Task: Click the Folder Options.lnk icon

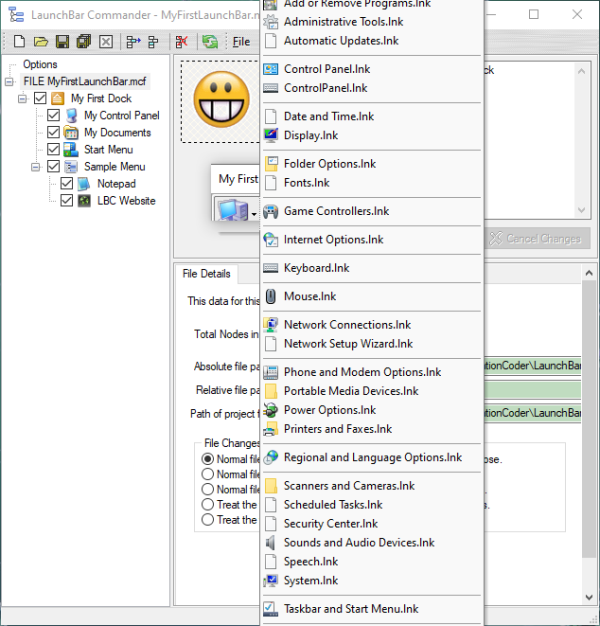Action: pos(271,164)
